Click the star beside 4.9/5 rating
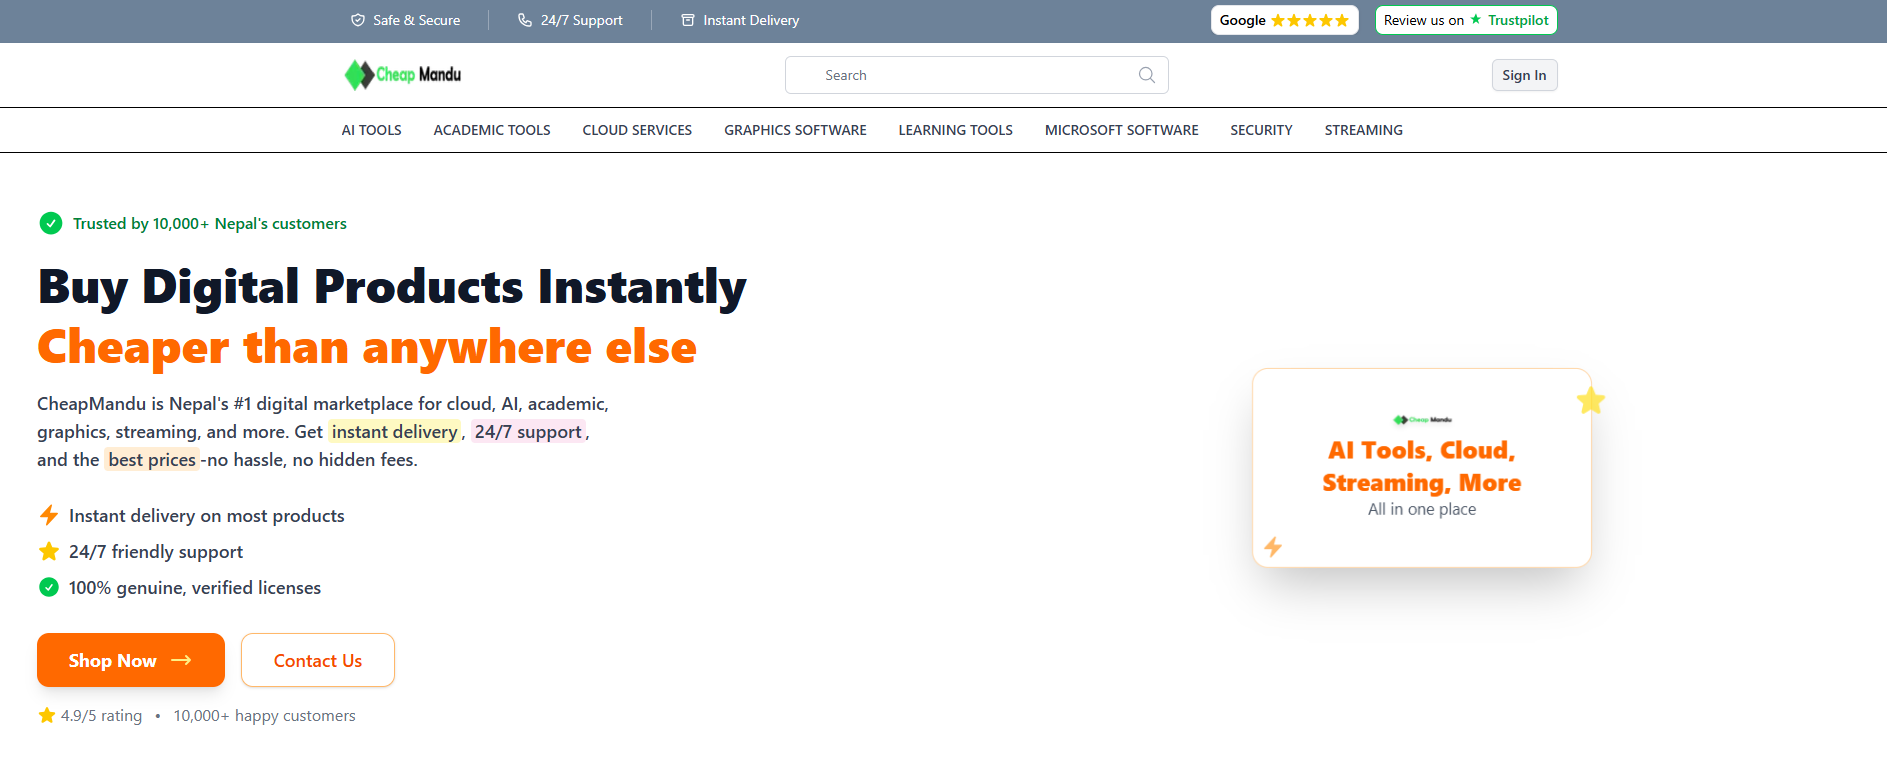 47,715
